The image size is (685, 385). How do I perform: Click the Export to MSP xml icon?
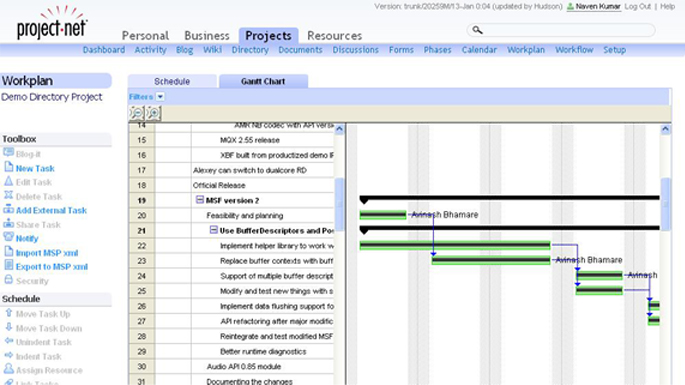tap(8, 265)
